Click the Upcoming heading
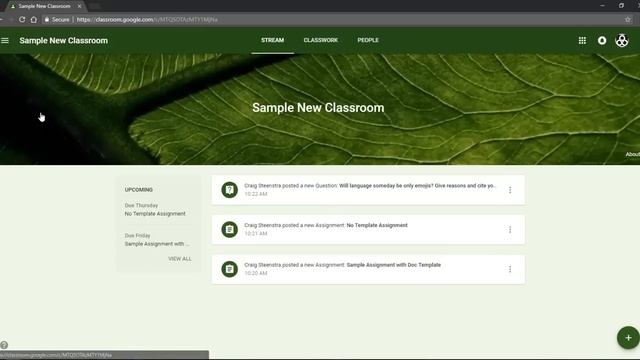Screen dimensions: 640x360 pos(139,190)
